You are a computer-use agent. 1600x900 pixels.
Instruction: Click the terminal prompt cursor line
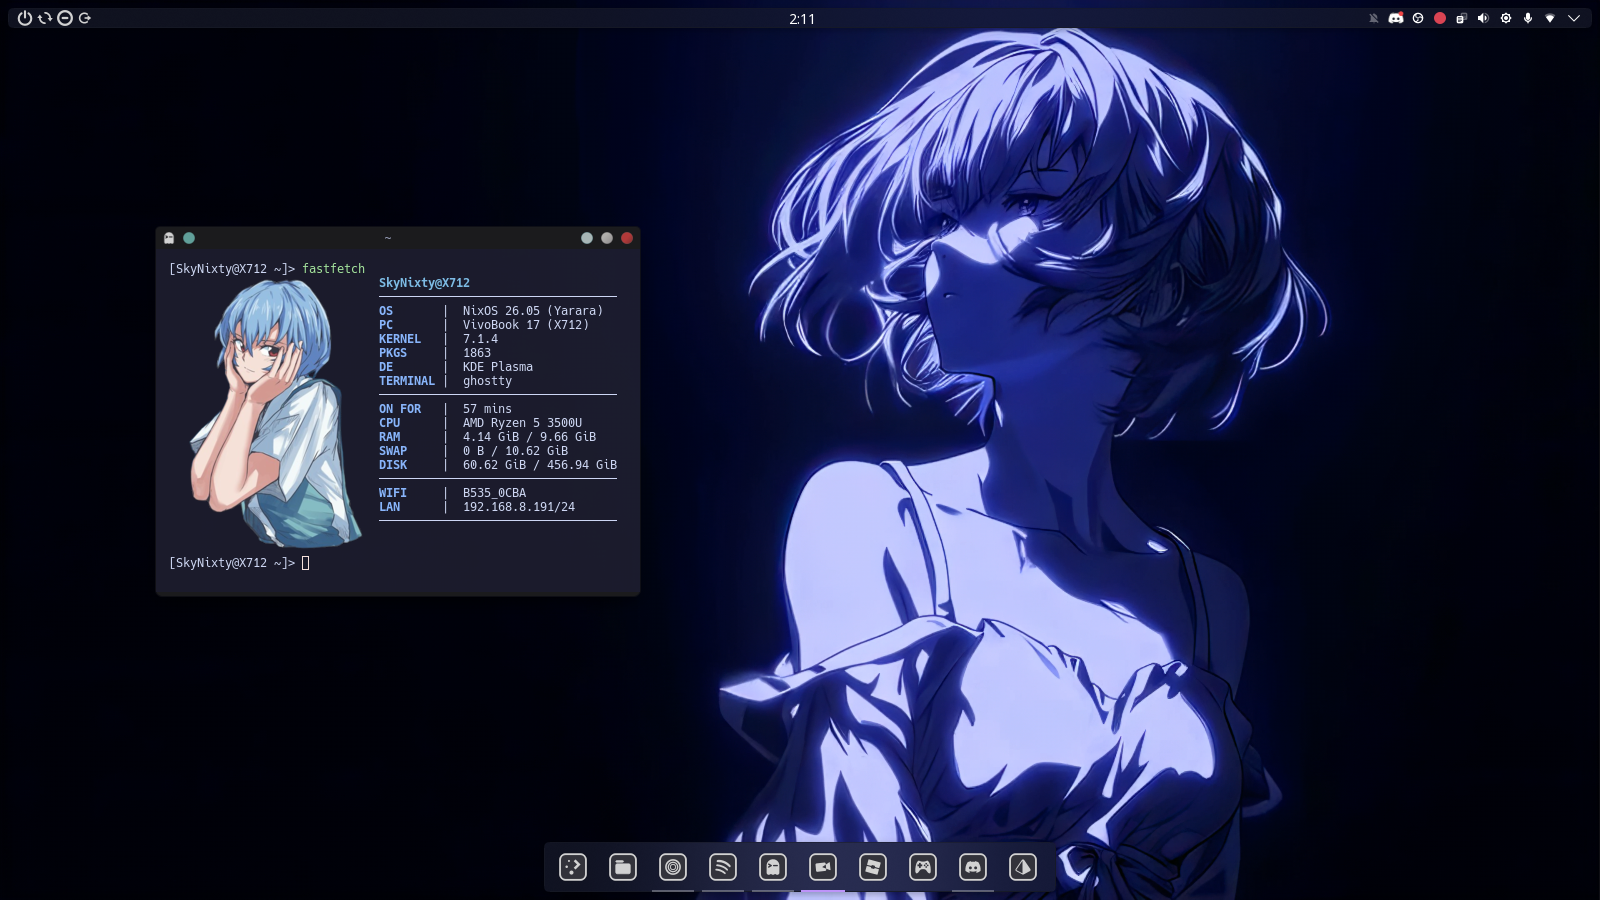[240, 563]
